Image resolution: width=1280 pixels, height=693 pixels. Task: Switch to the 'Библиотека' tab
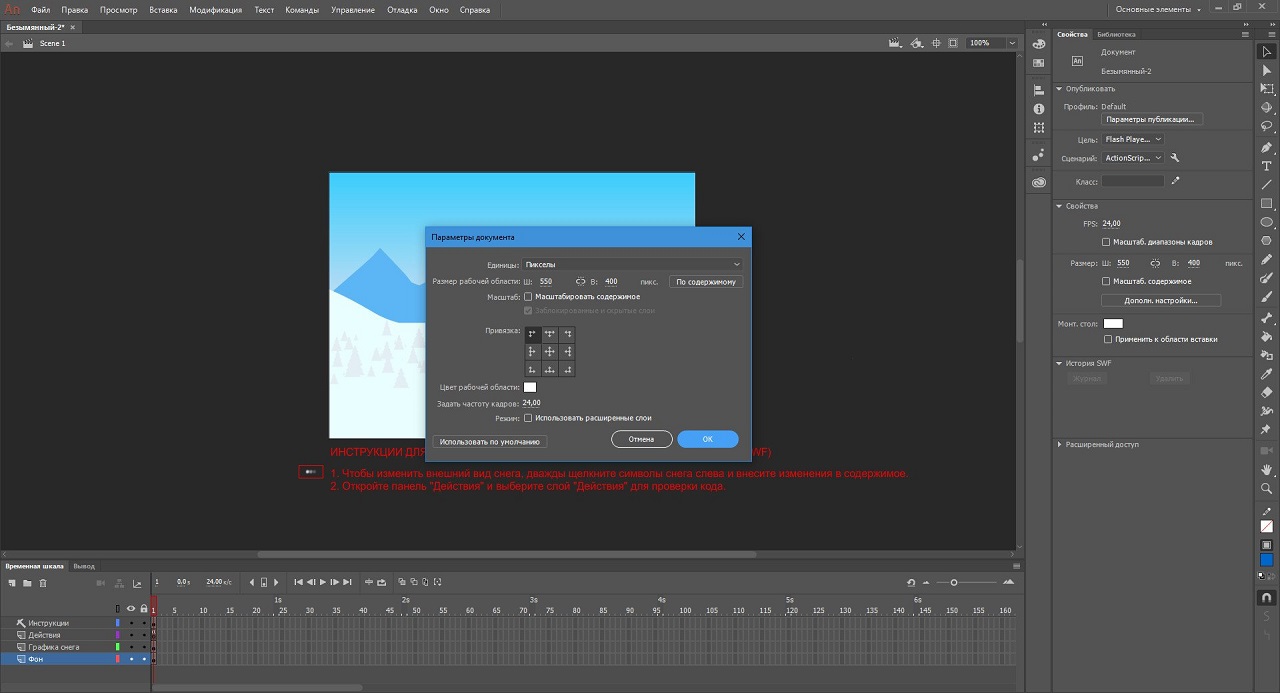pyautogui.click(x=1116, y=34)
